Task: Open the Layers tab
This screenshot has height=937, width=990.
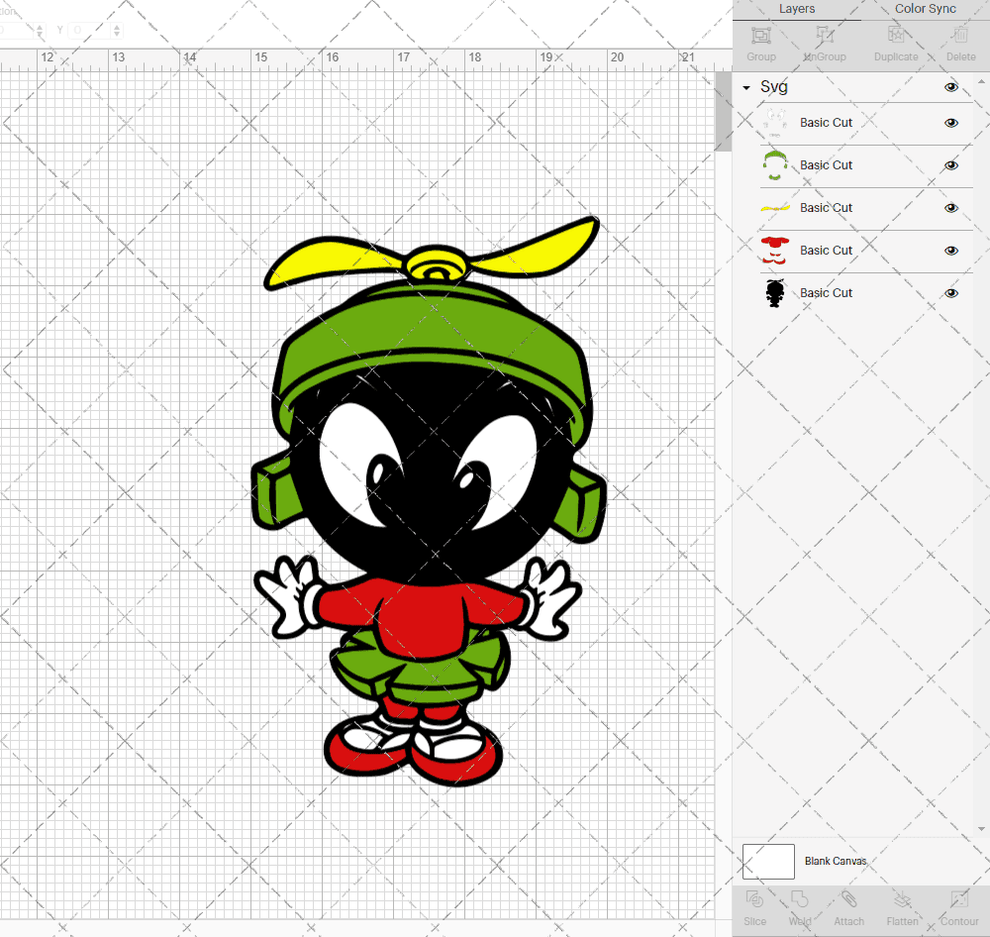Action: [797, 9]
